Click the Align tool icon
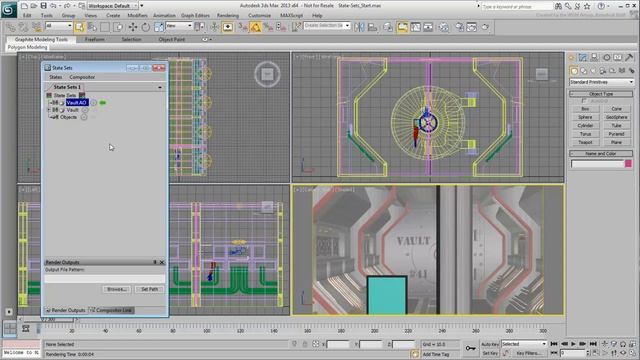 tap(372, 27)
